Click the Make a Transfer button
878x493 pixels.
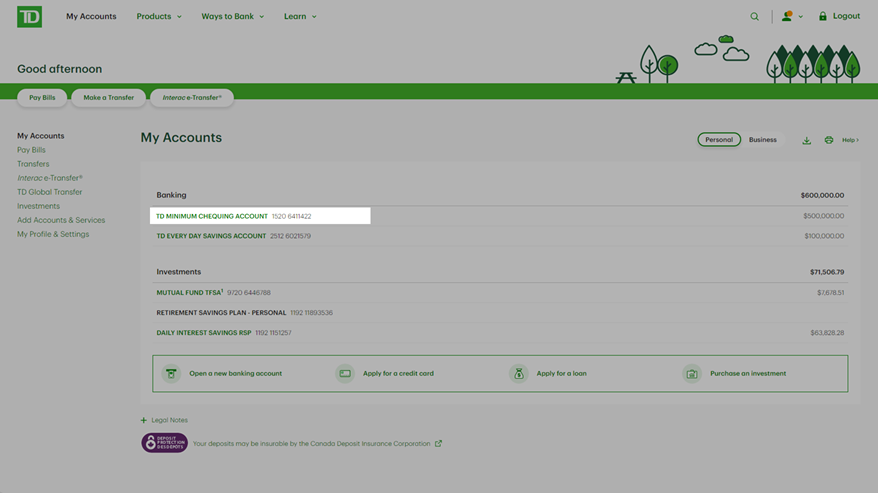[108, 98]
